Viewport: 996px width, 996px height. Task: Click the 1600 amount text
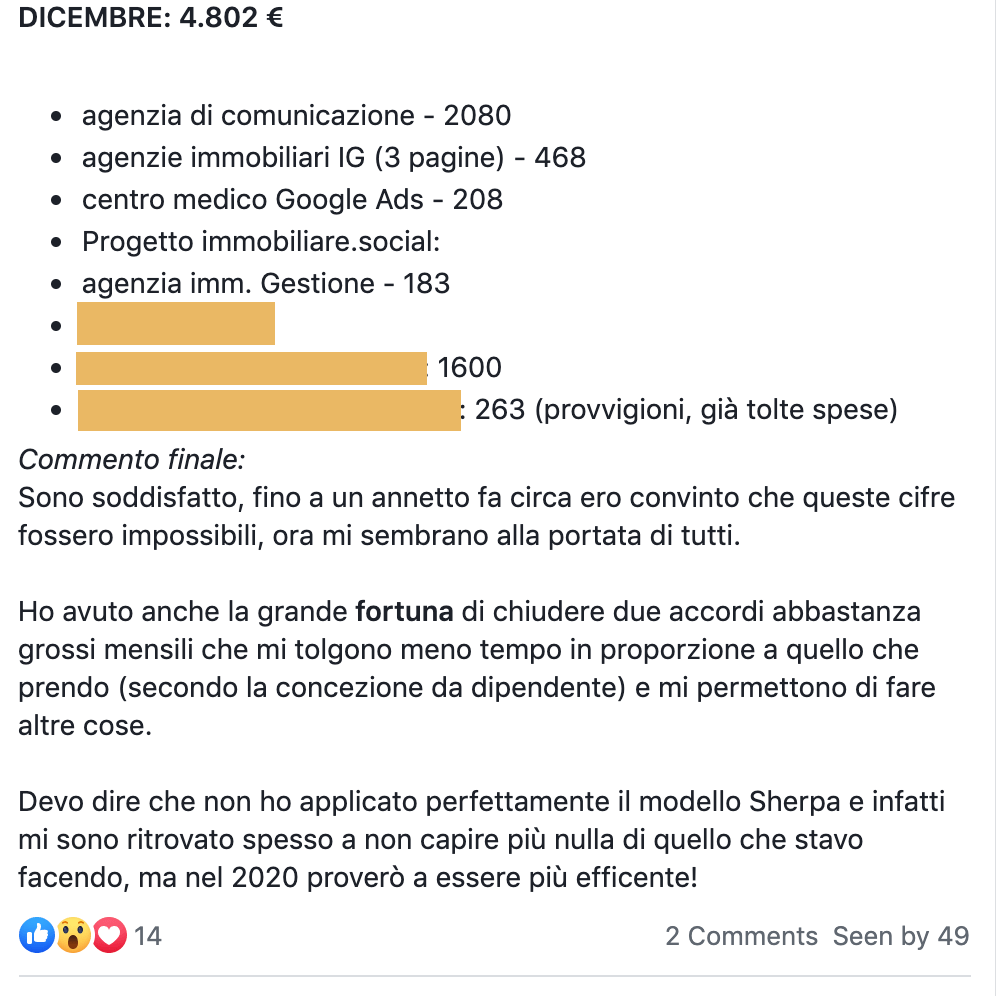[x=469, y=368]
